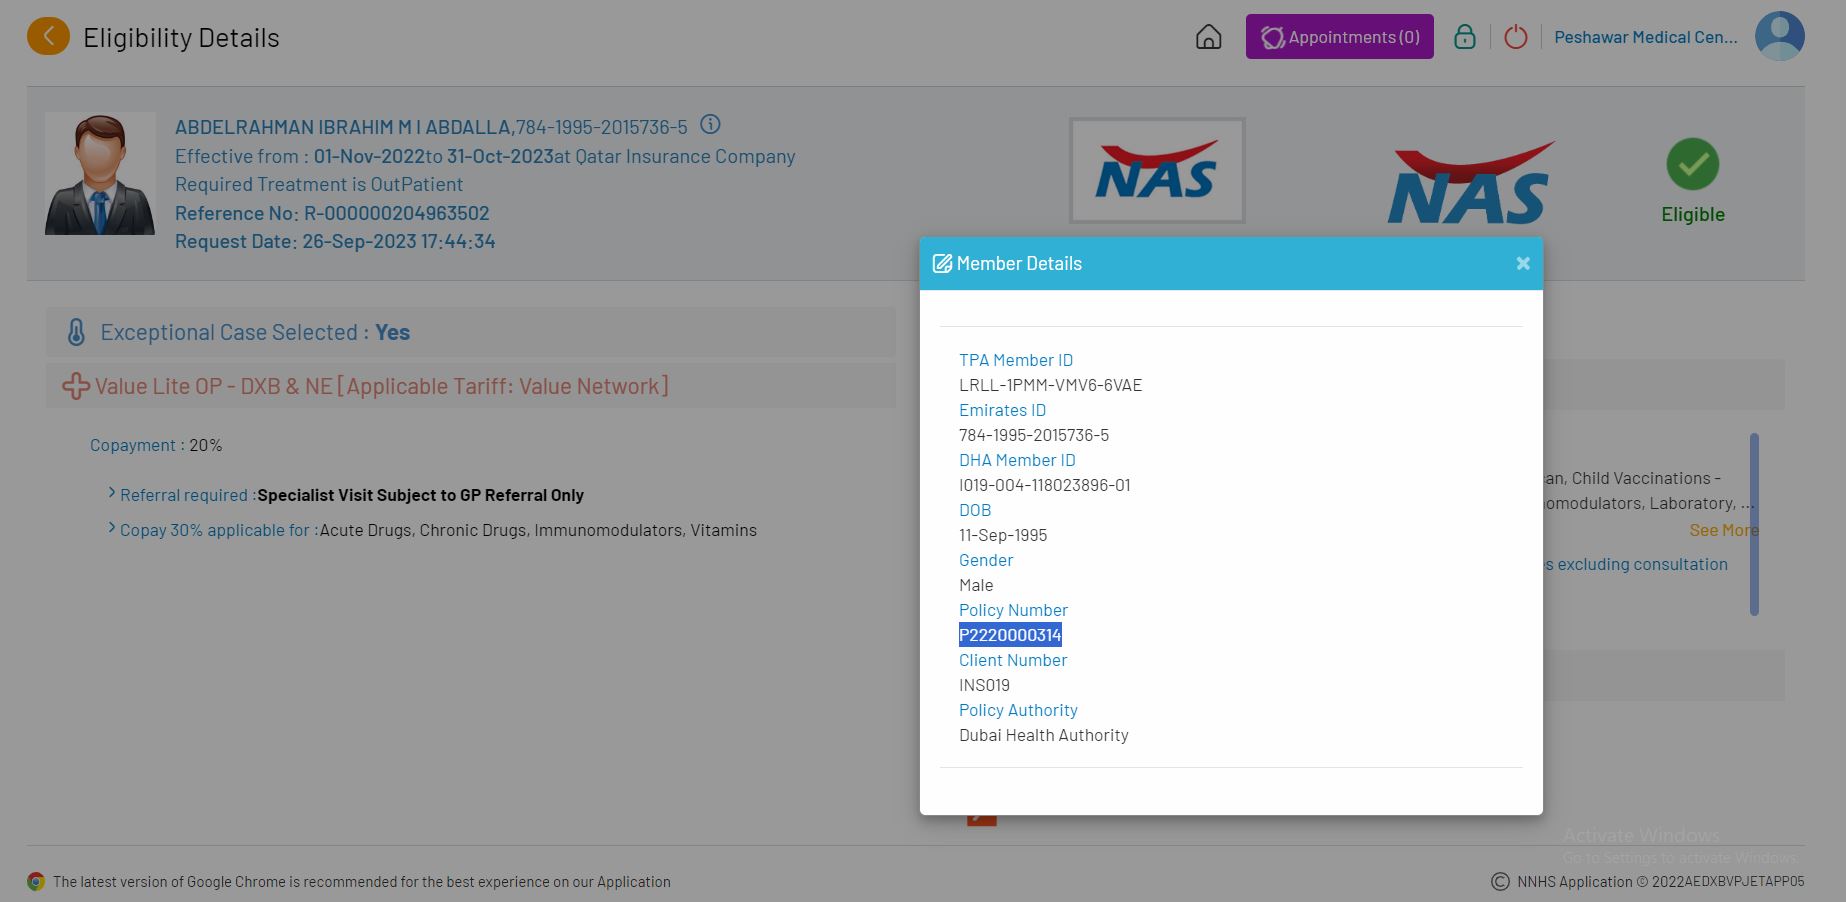Click the See More link
Viewport: 1846px width, 902px height.
1722,530
